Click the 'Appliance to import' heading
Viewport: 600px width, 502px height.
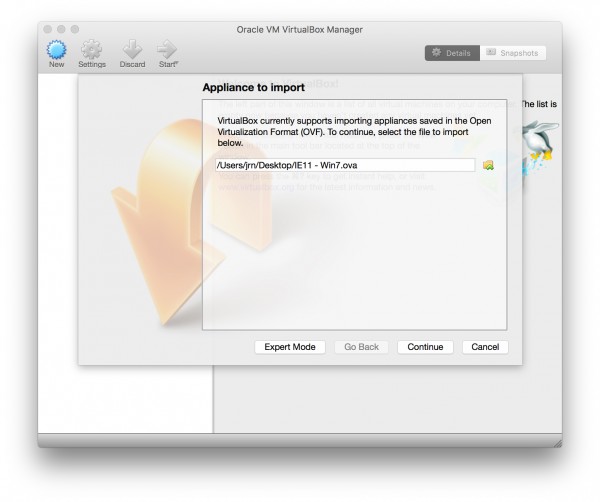[254, 88]
